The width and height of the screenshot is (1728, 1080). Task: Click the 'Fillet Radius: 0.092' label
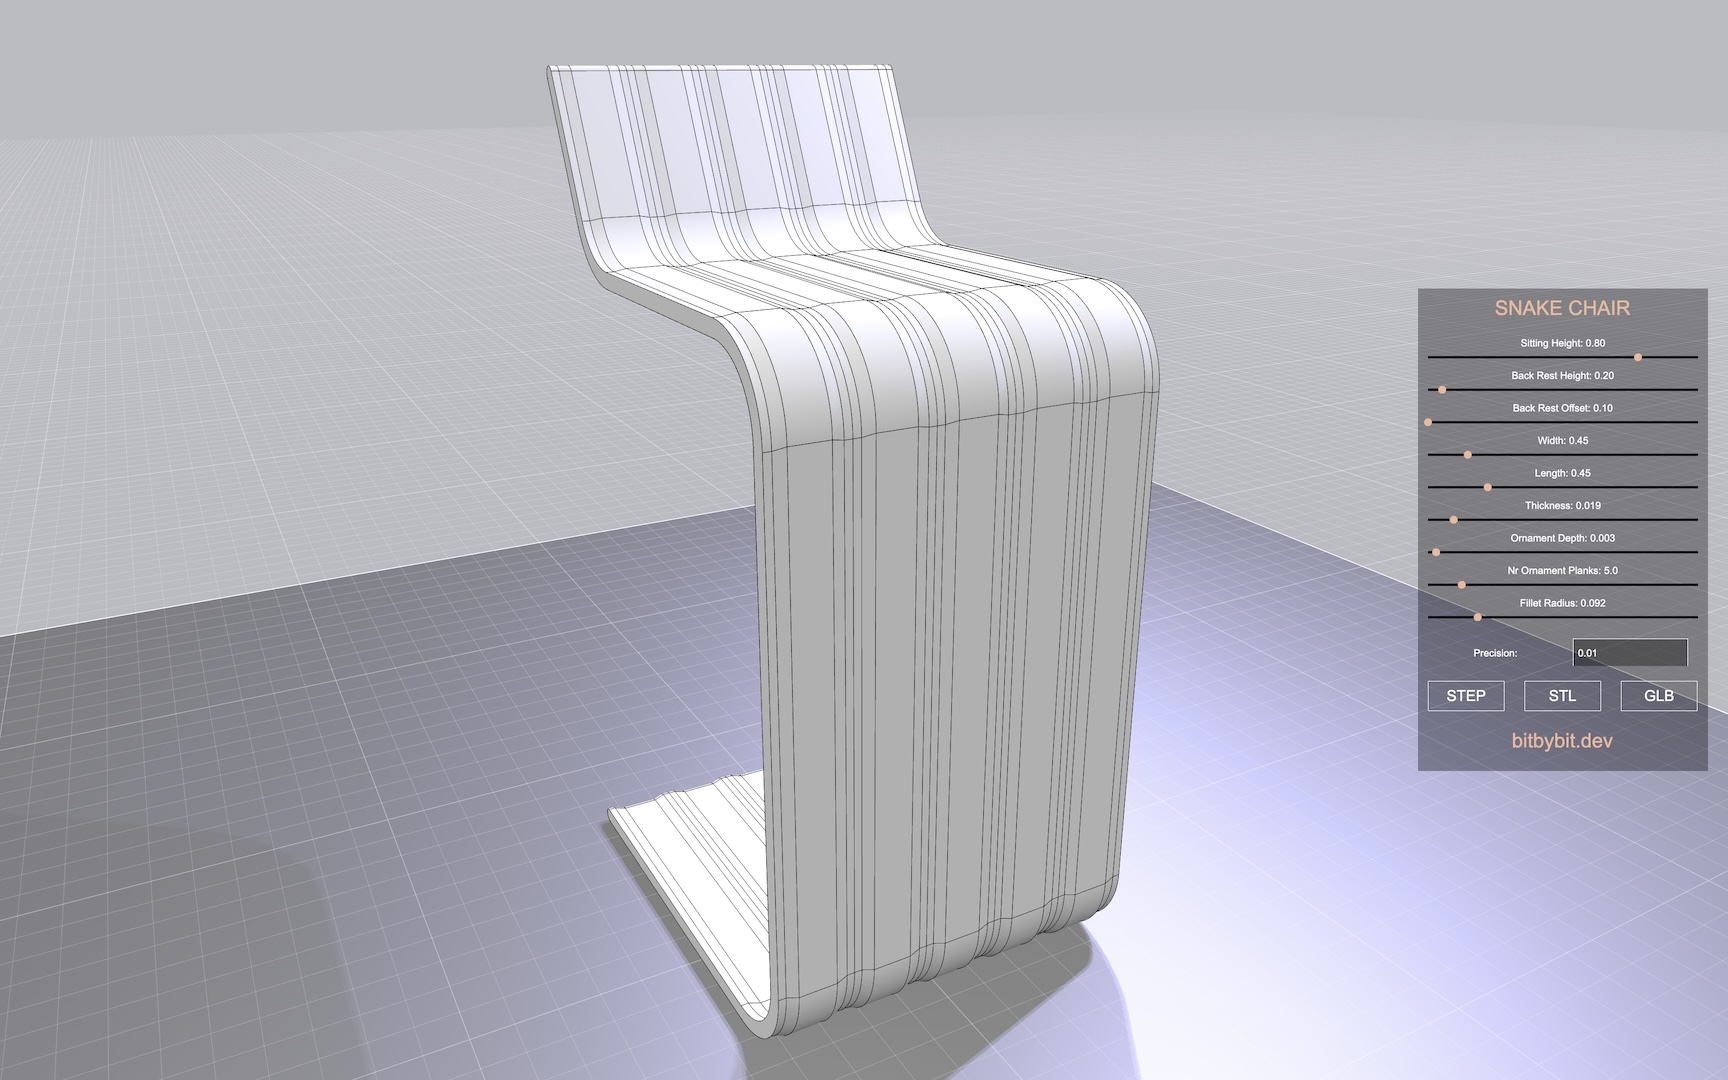click(1563, 603)
